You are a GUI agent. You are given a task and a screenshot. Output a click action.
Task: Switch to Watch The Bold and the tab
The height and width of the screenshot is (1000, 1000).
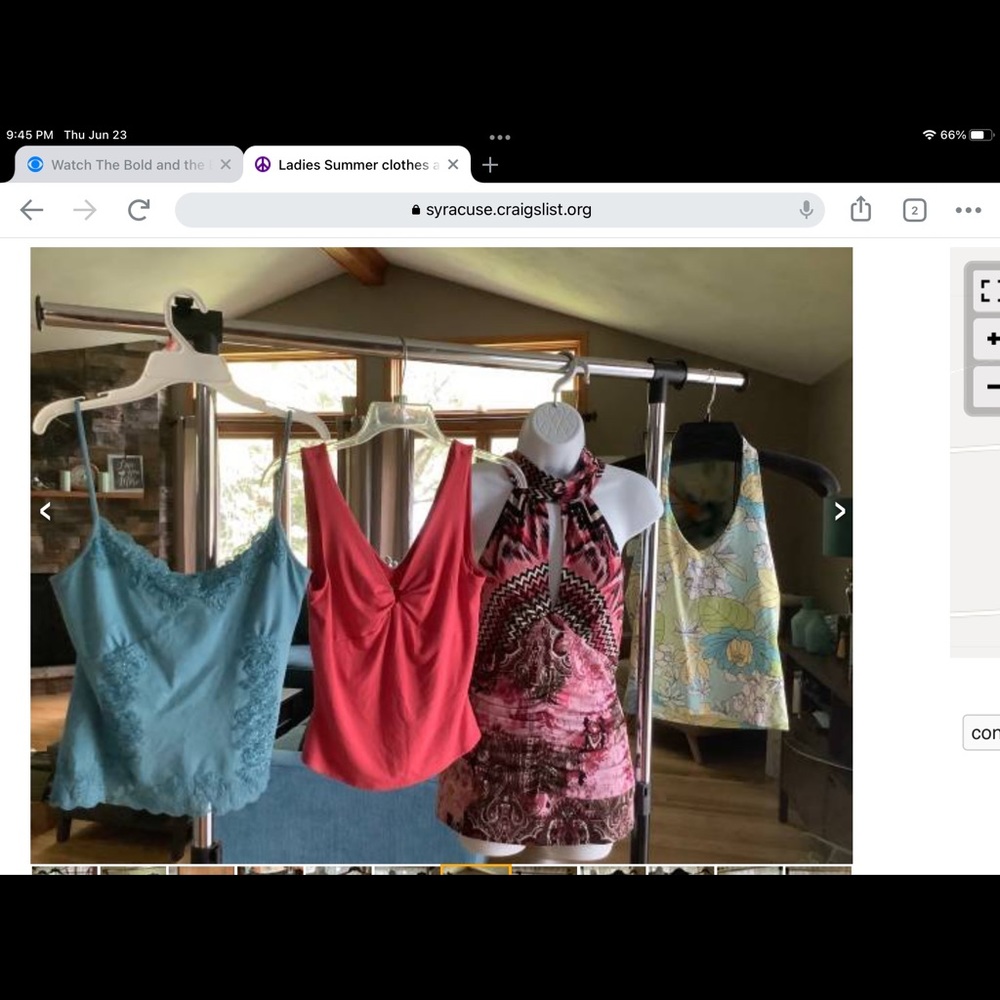coord(128,165)
